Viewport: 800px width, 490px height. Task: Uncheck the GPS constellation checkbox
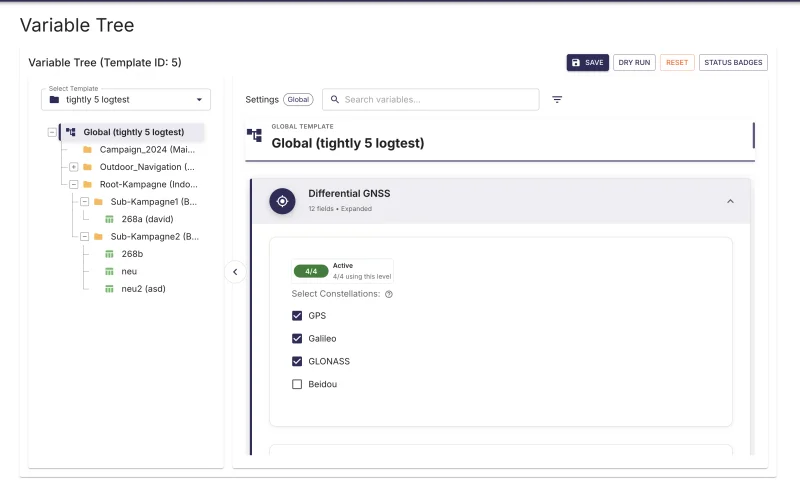point(297,315)
